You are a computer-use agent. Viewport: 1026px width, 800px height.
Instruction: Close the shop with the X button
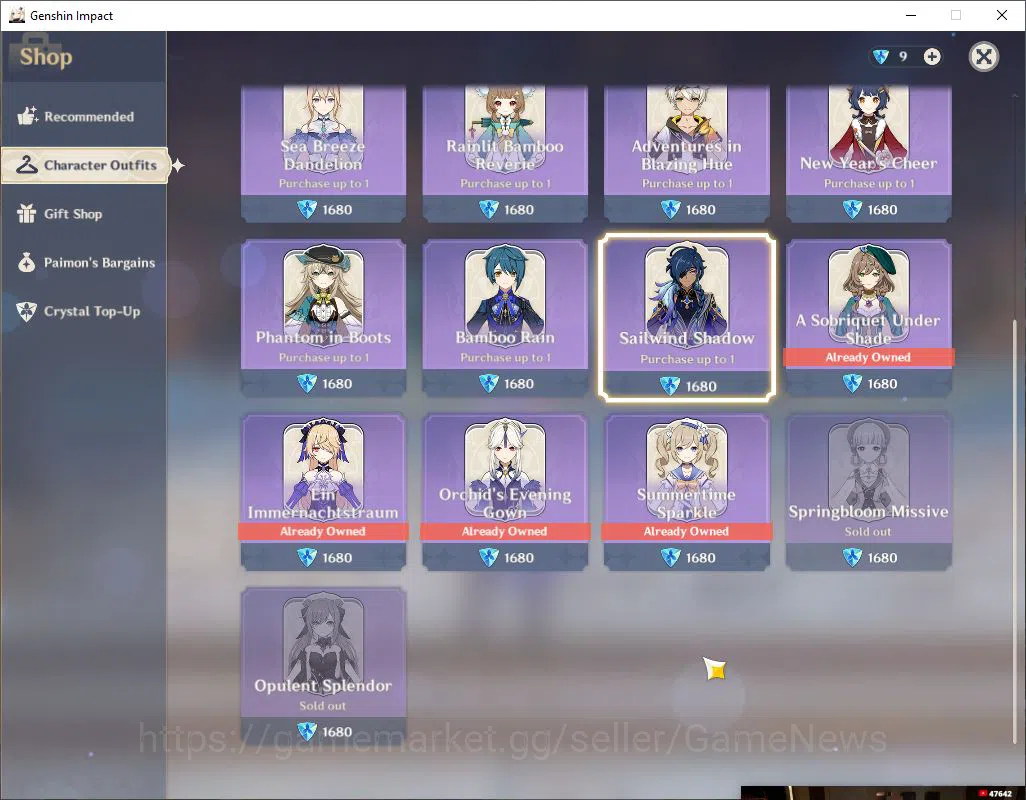[x=983, y=57]
